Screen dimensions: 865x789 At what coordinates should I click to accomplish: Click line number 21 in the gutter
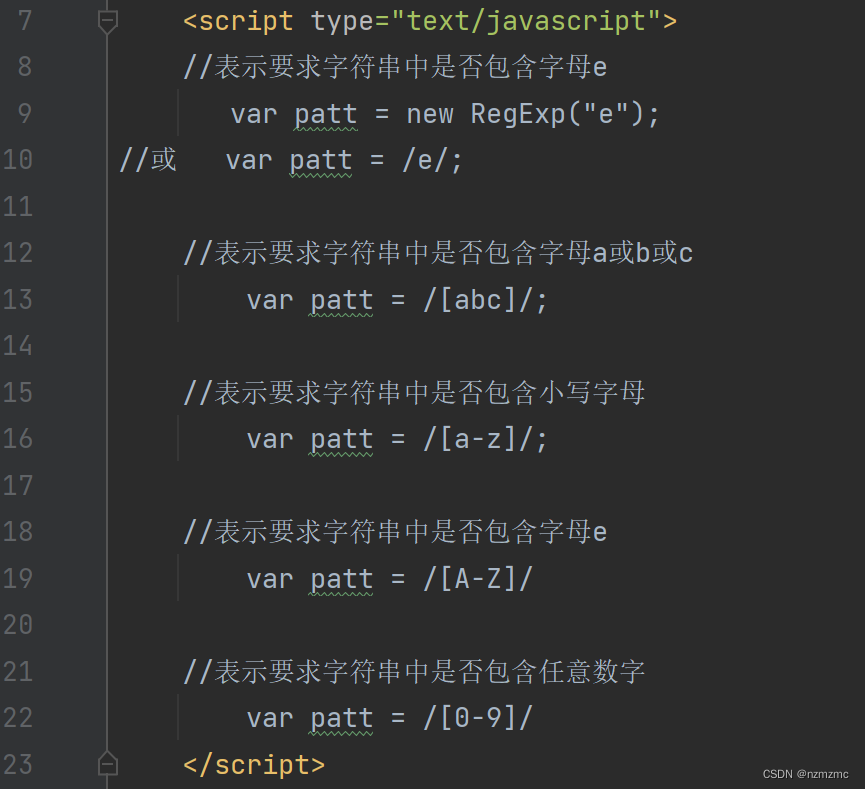point(18,672)
